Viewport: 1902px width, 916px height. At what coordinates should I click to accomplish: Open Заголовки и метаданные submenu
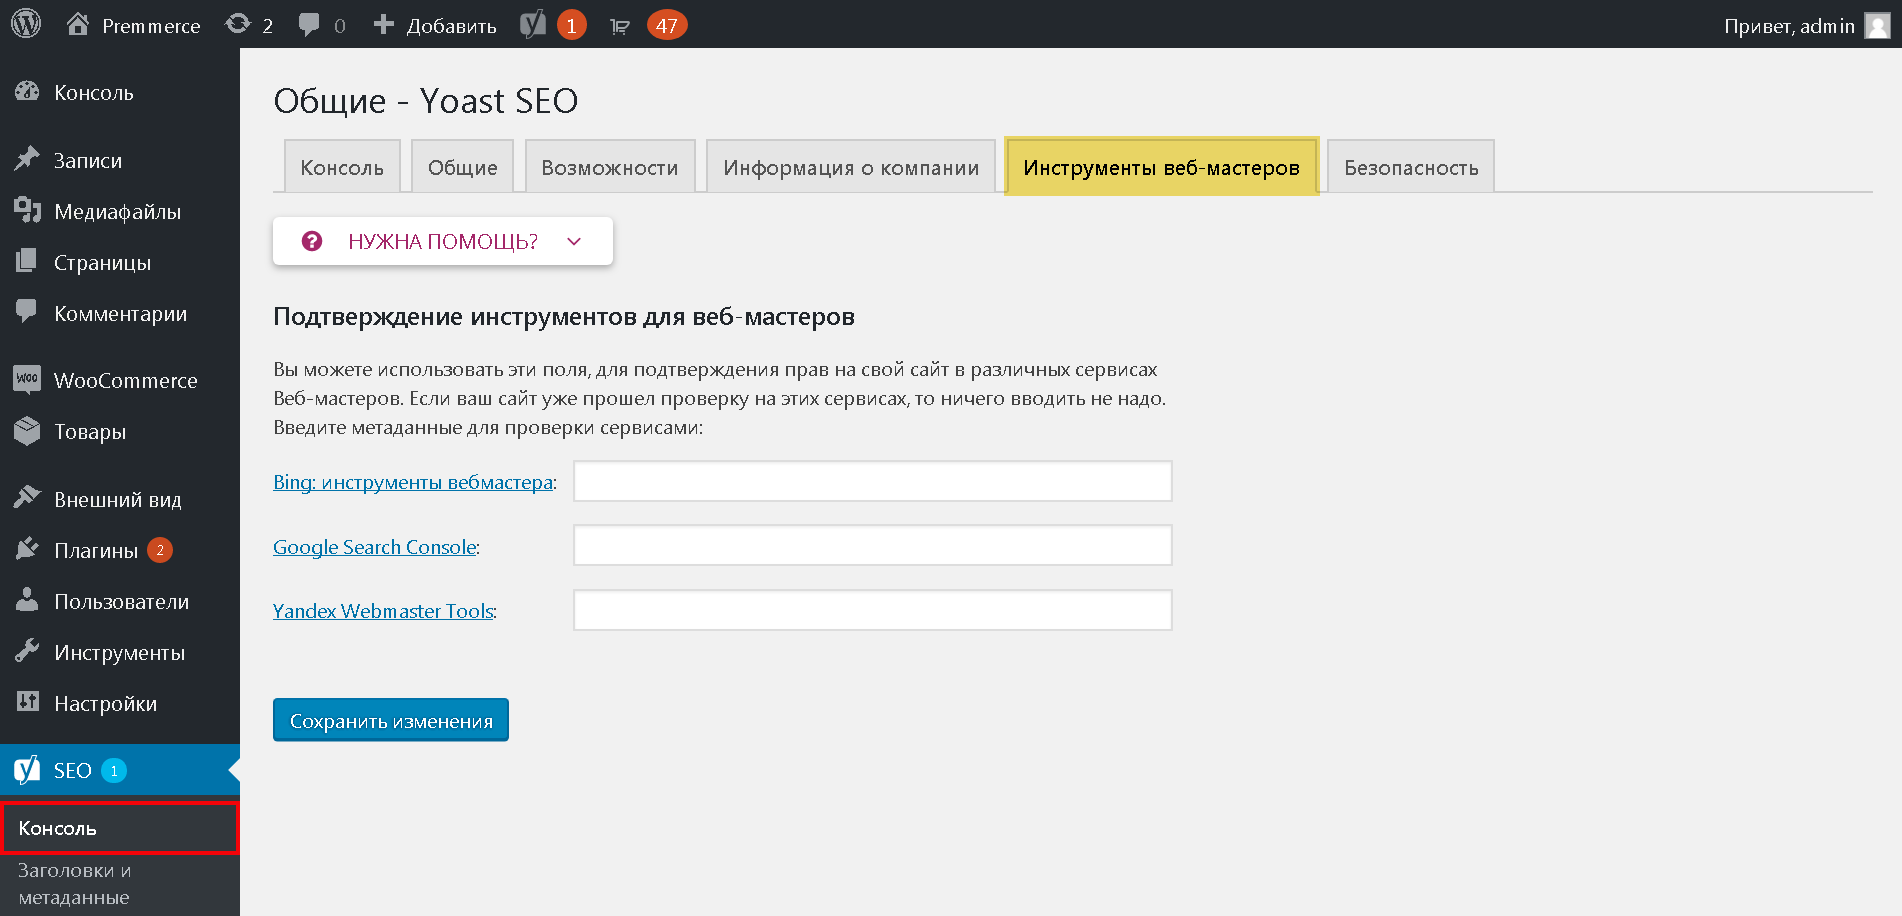point(74,884)
